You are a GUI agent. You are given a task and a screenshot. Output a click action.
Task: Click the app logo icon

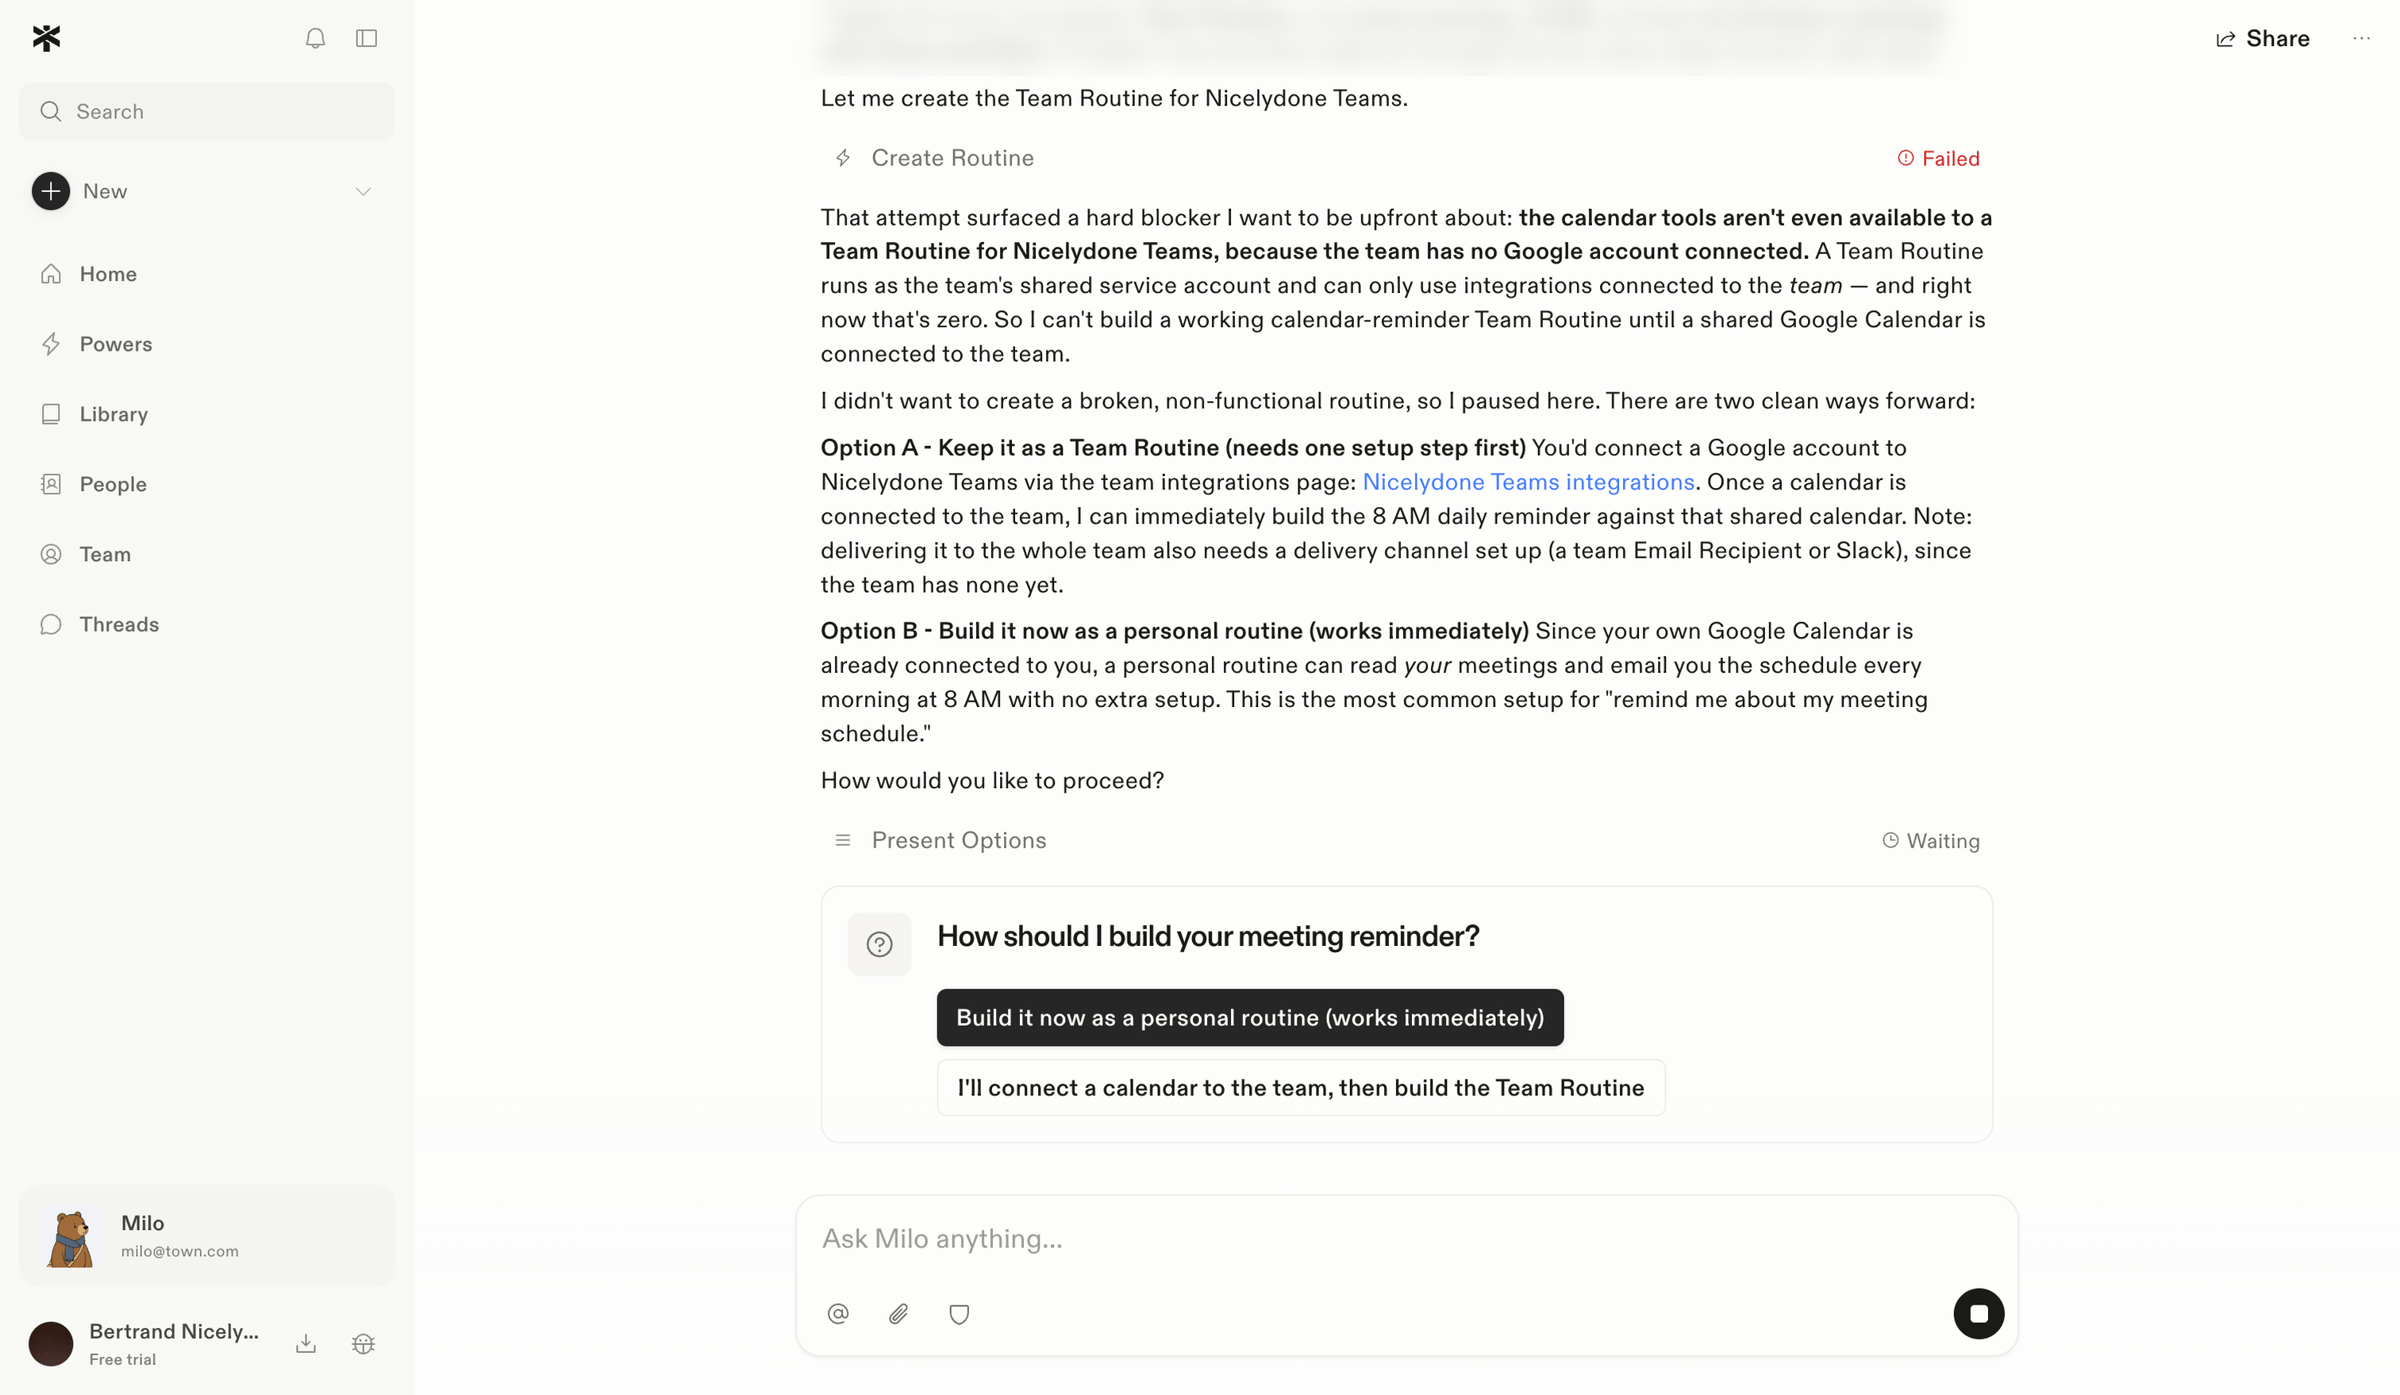click(x=47, y=38)
